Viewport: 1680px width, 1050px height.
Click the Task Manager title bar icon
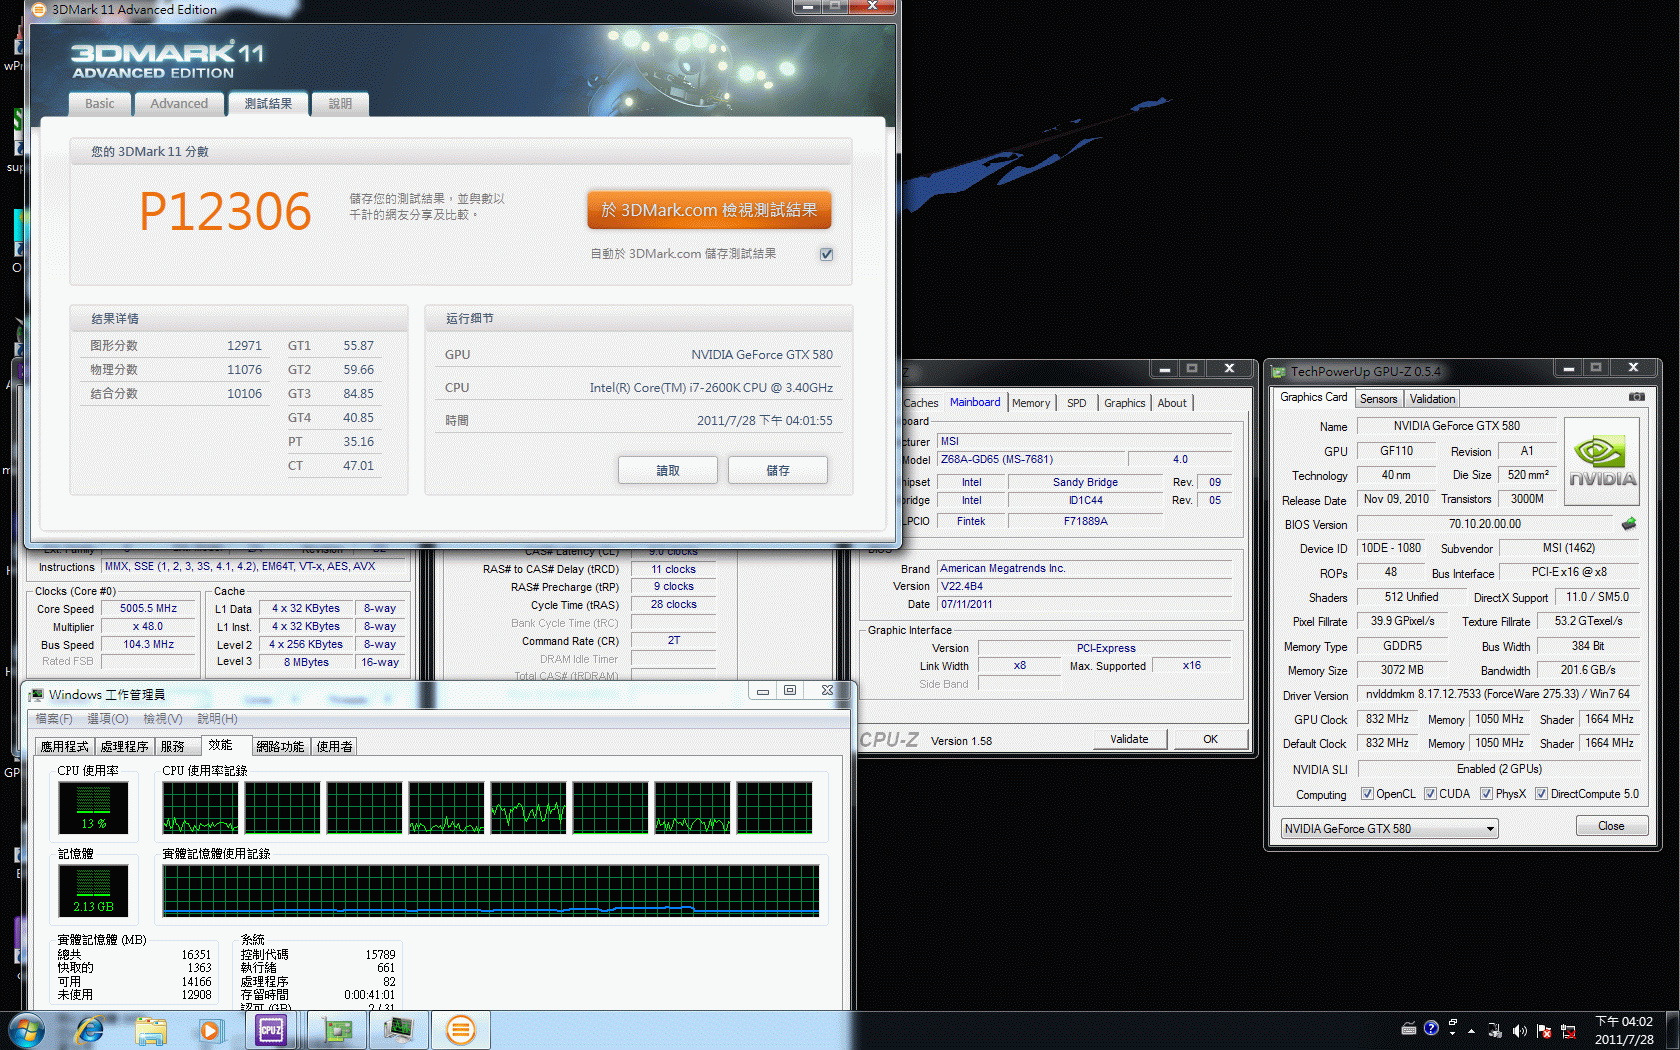[x=36, y=694]
